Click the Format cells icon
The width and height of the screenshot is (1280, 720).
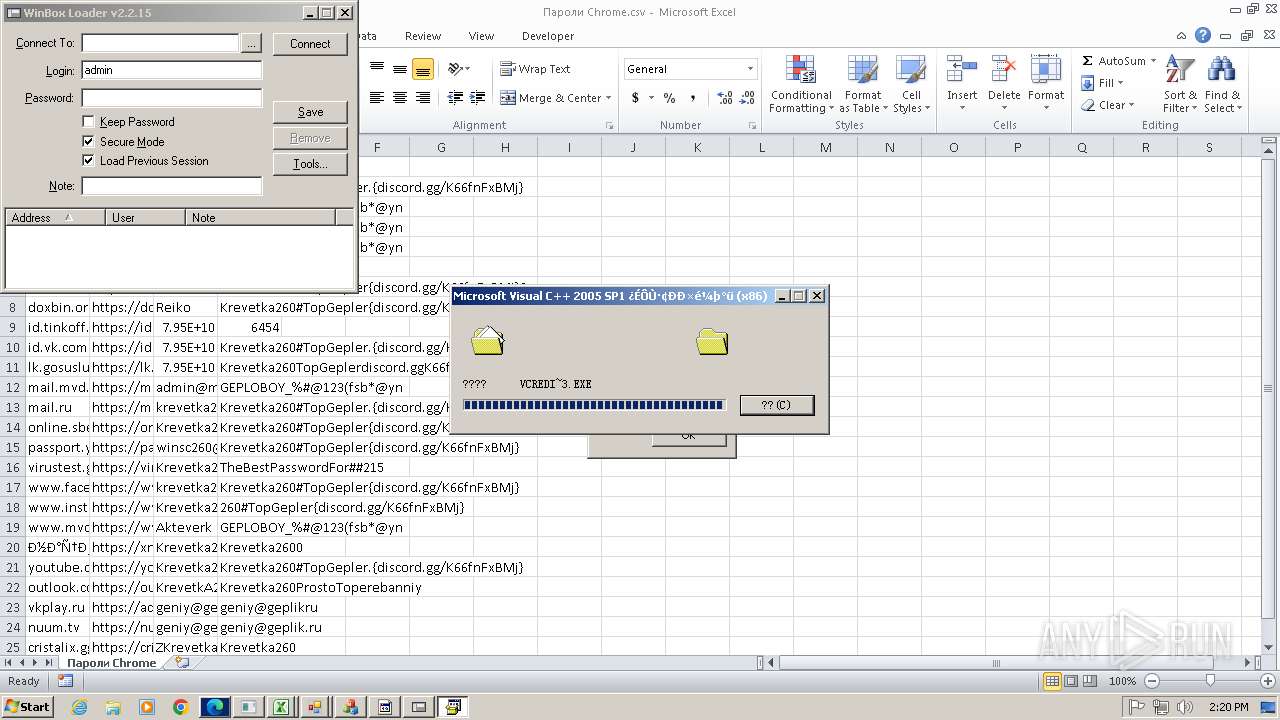[1046, 70]
